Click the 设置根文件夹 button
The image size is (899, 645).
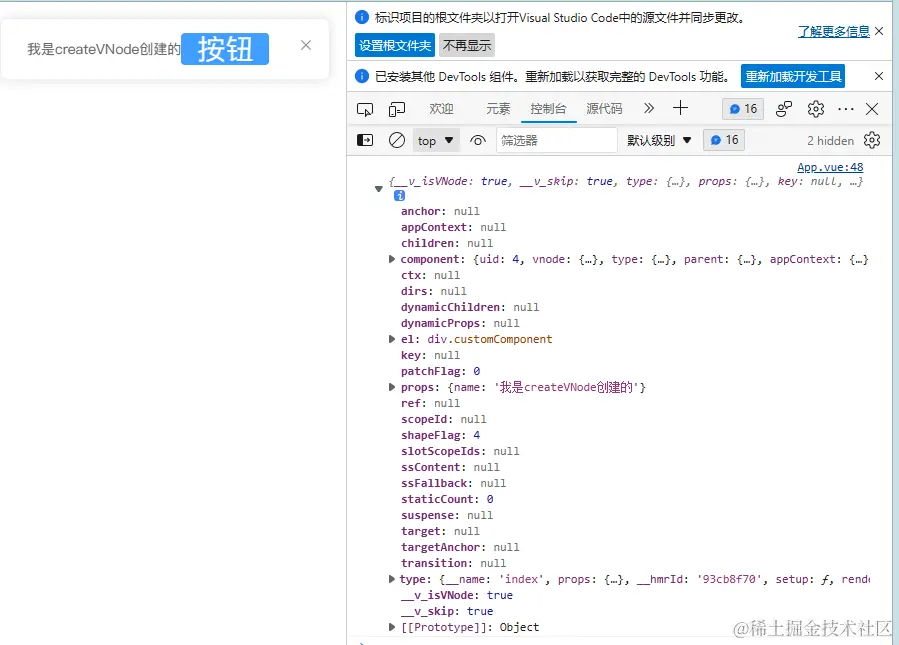(395, 45)
